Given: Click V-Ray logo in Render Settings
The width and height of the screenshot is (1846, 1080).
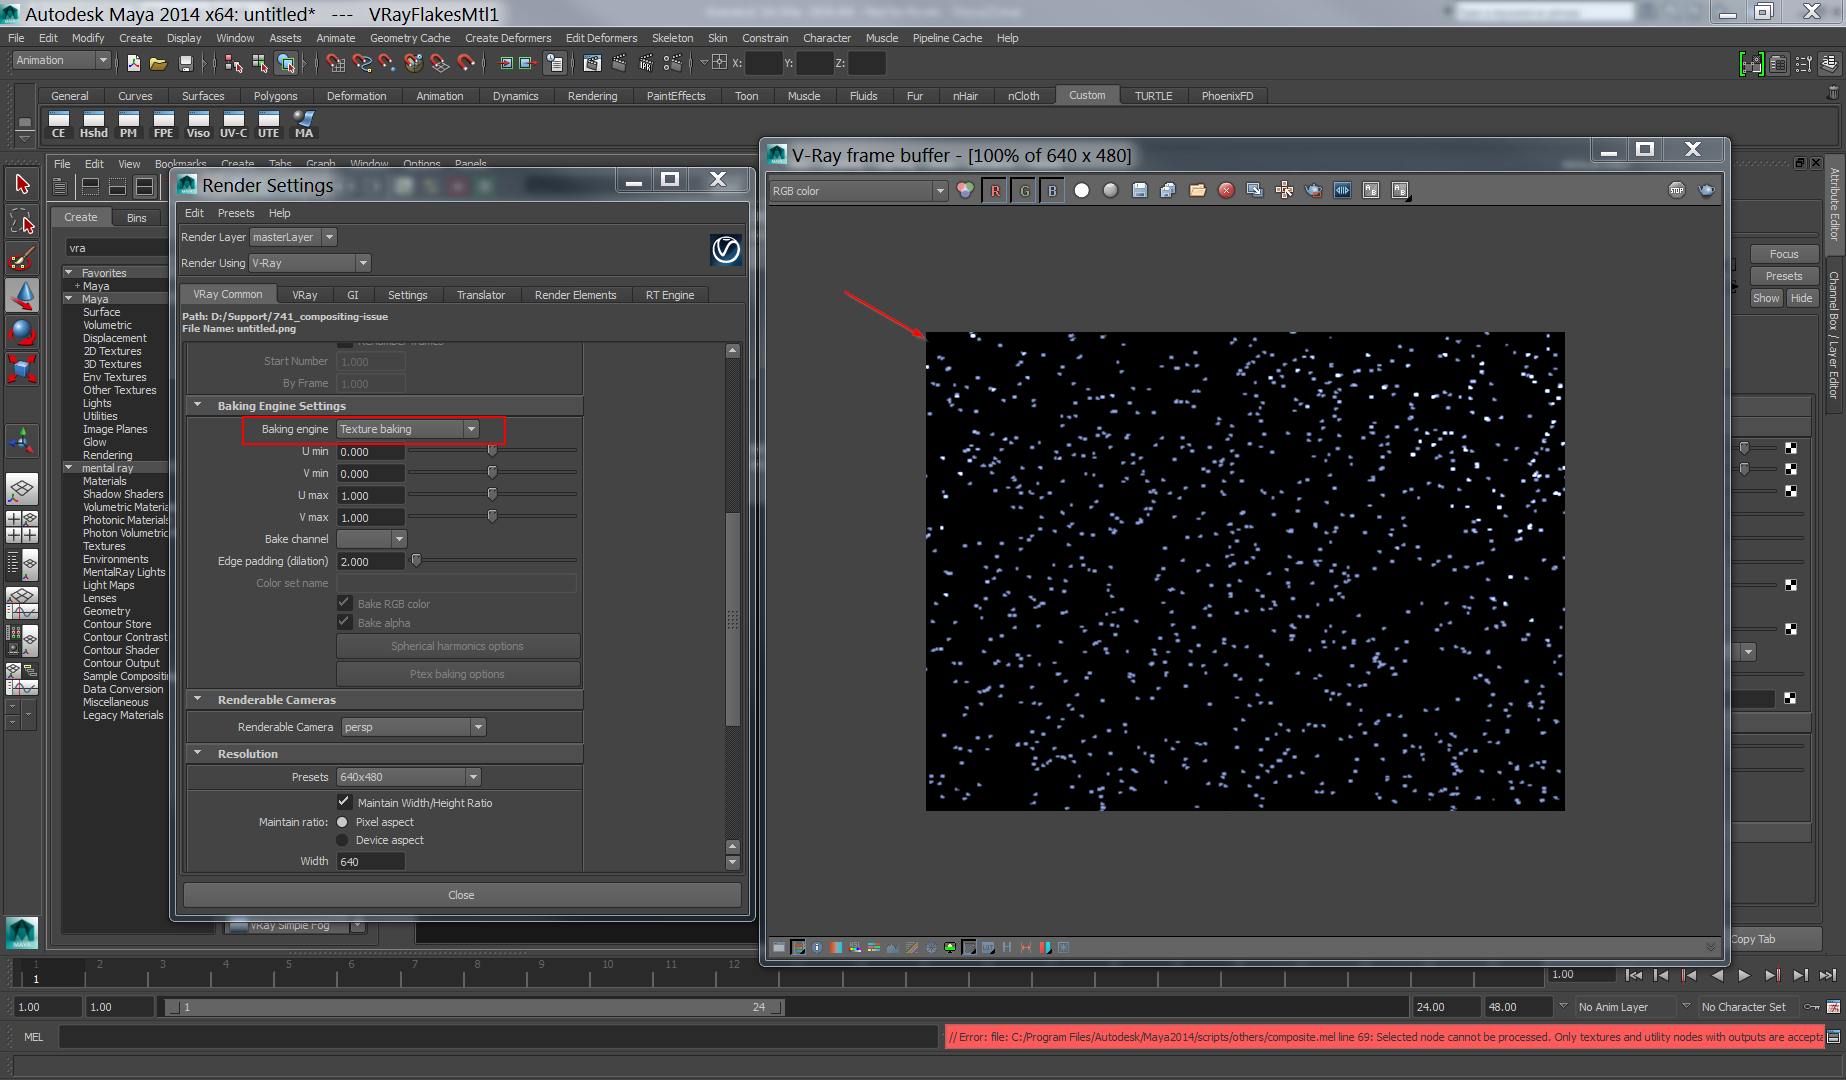Looking at the screenshot, I should pos(725,250).
